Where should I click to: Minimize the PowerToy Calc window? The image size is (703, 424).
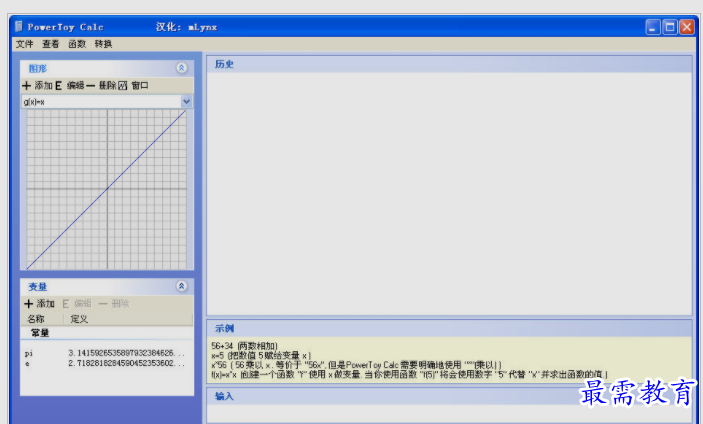653,27
